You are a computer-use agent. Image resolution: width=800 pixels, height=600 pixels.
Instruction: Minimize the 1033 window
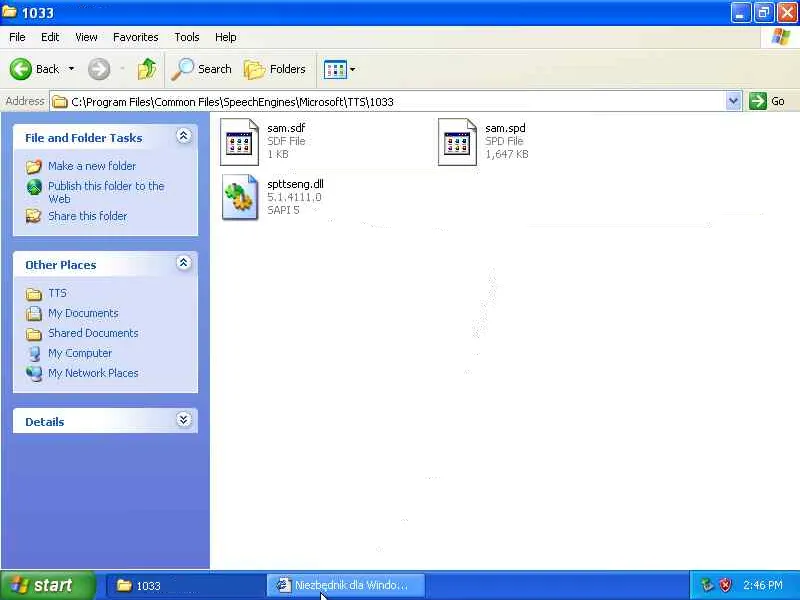(740, 13)
